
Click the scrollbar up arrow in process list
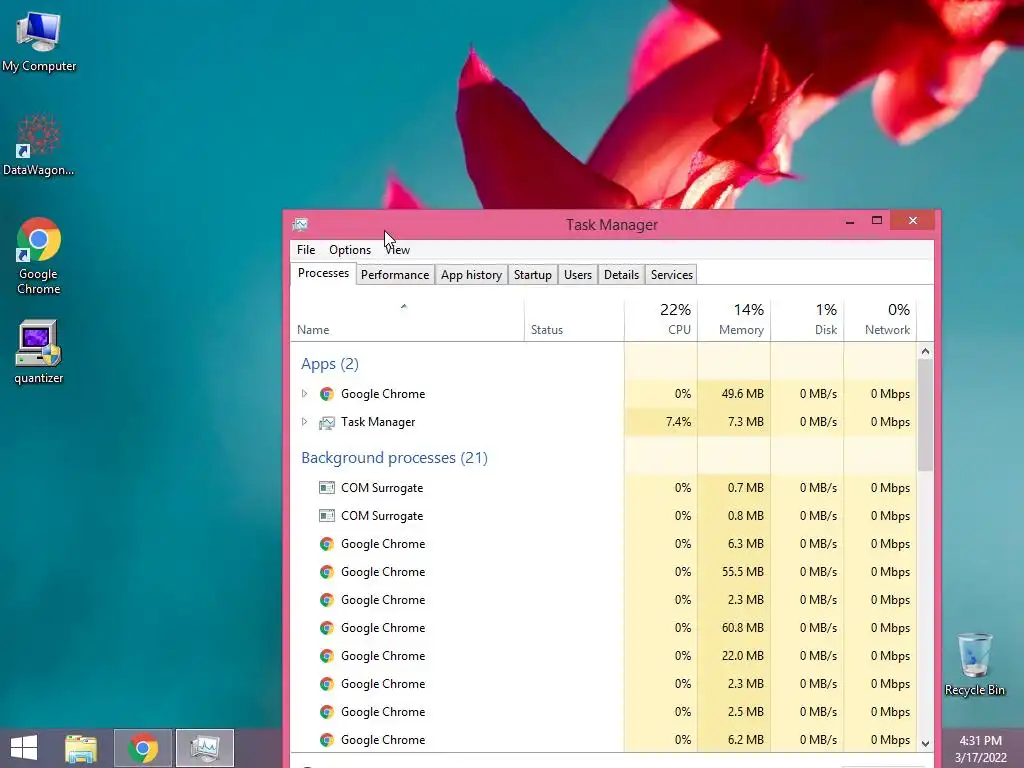pos(925,351)
